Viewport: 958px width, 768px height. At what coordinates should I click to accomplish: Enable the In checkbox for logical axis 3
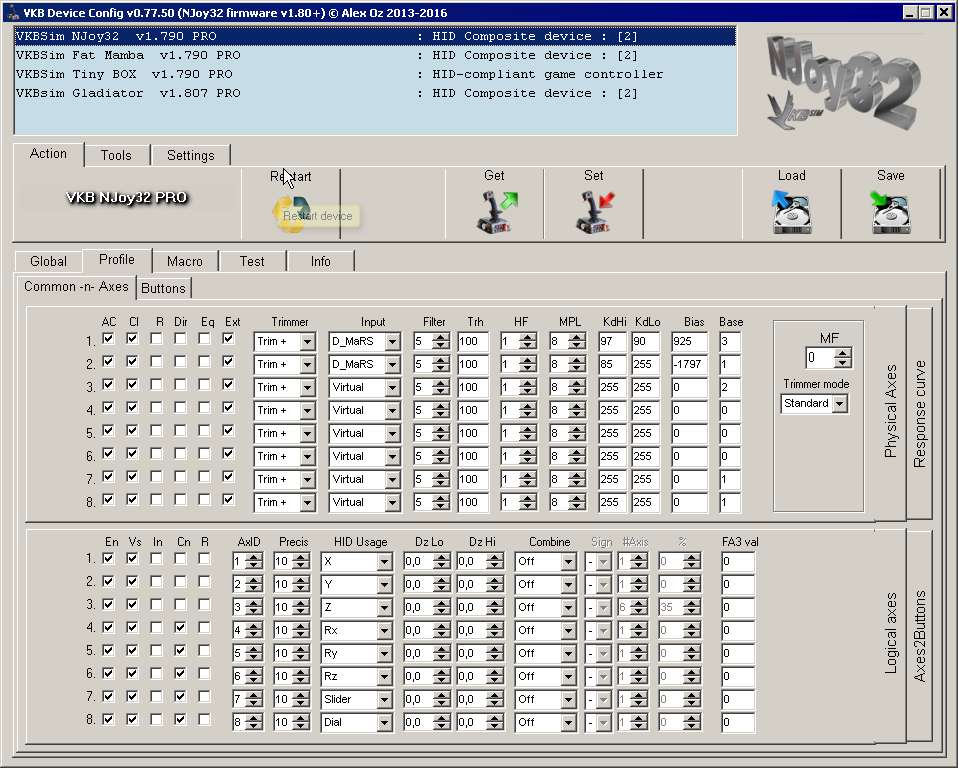(x=156, y=604)
